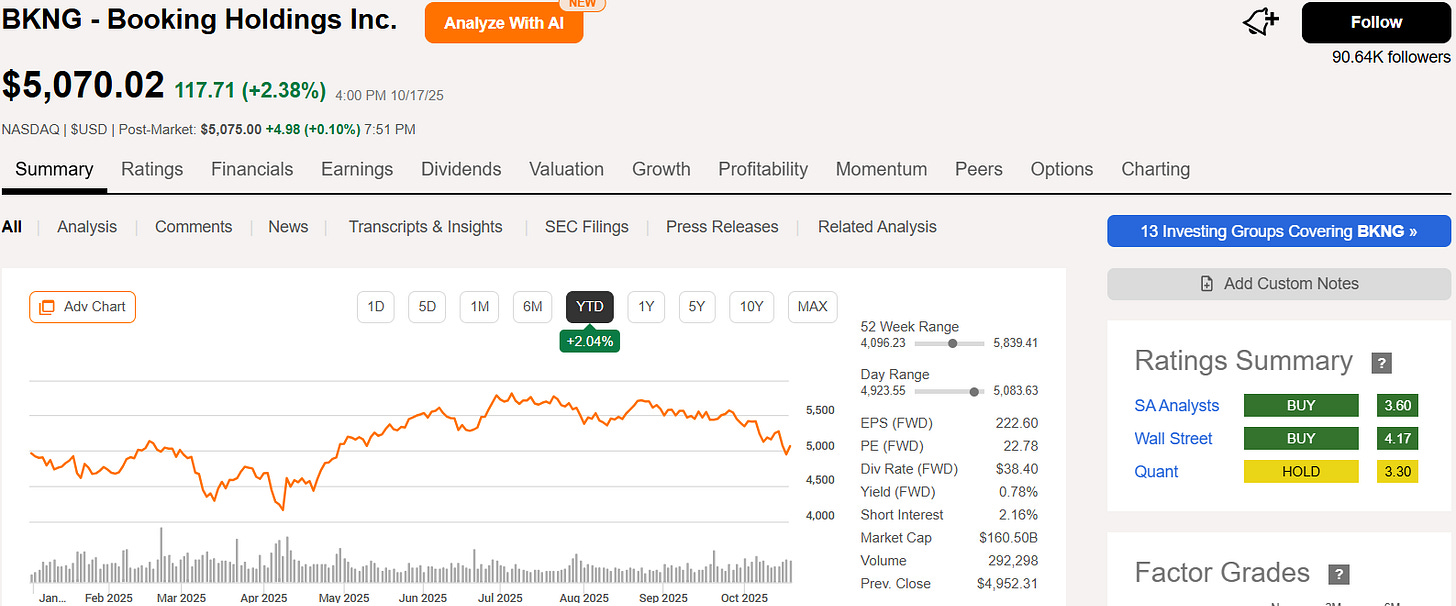Open Quant rating link
This screenshot has width=1456, height=606.
(x=1156, y=472)
